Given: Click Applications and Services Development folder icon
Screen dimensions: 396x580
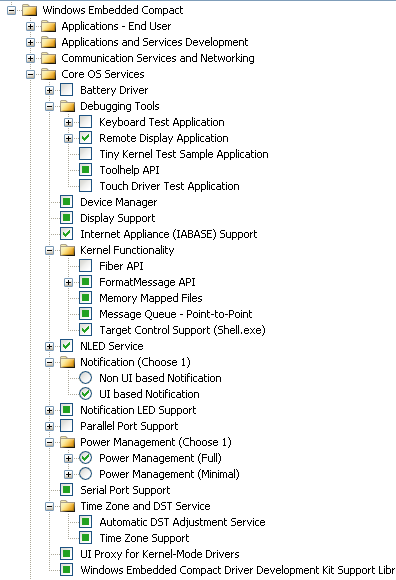Looking at the screenshot, I should point(48,42).
